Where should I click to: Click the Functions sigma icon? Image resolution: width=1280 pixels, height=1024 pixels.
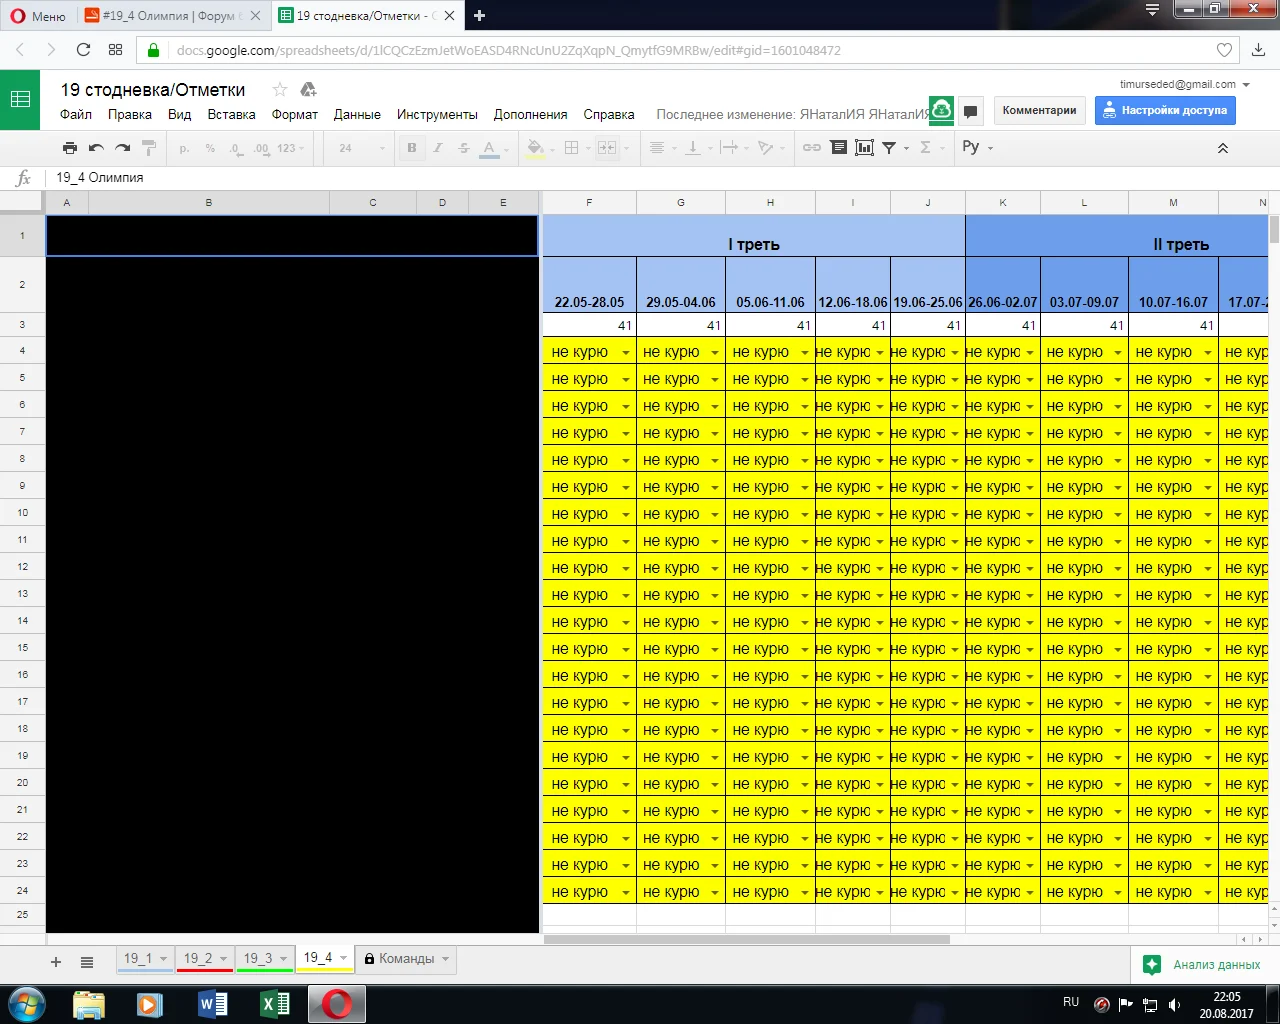928,147
